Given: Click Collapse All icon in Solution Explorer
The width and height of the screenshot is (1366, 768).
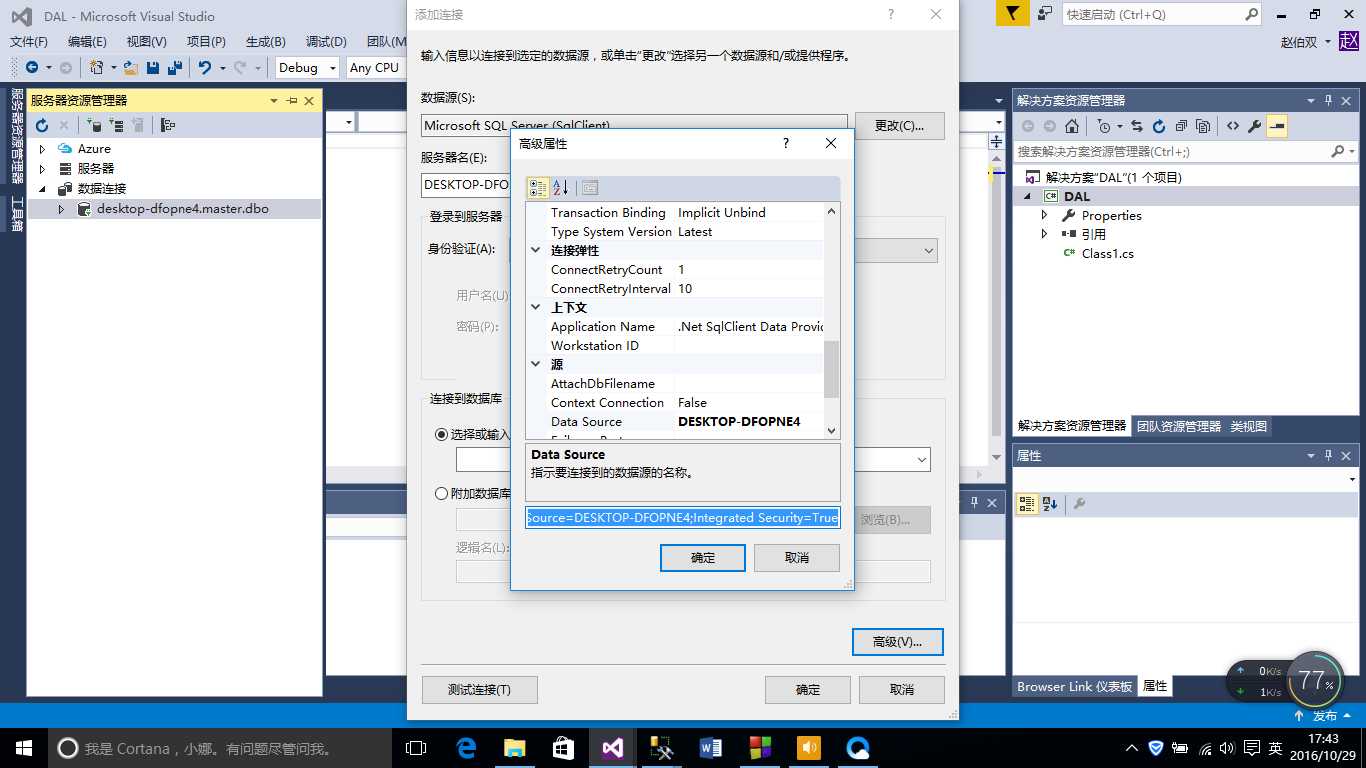Looking at the screenshot, I should (x=1181, y=126).
